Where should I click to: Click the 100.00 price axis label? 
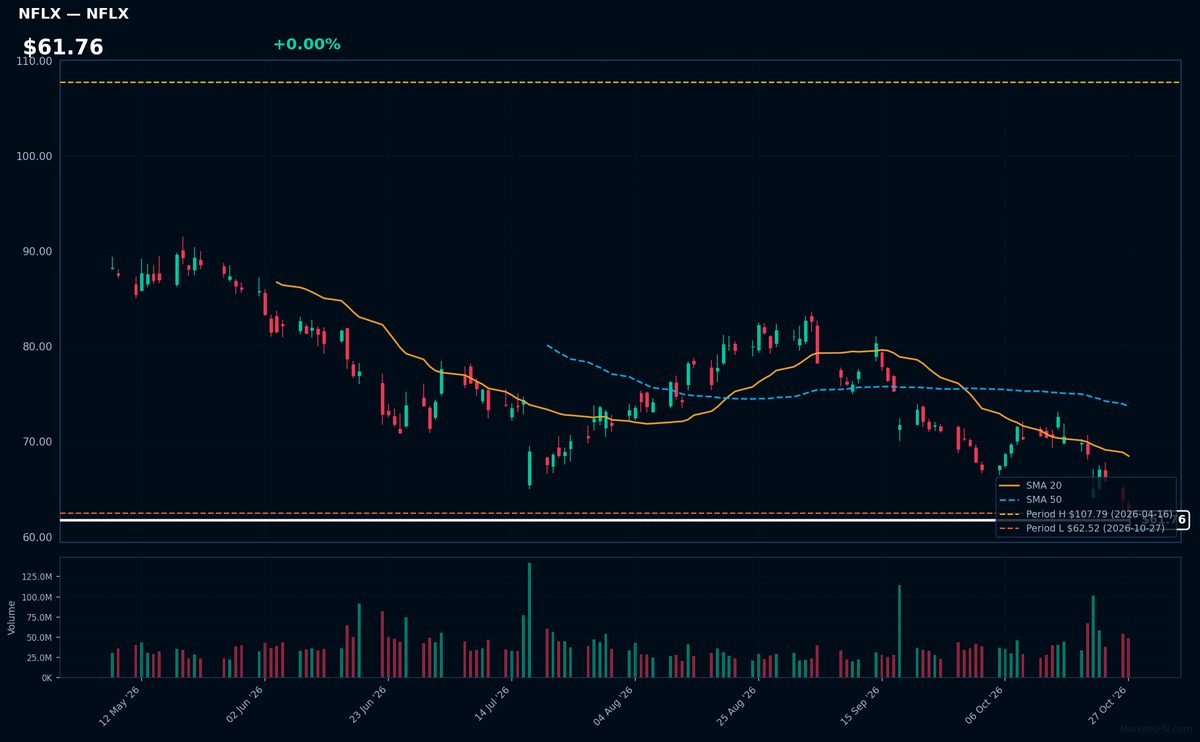pyautogui.click(x=35, y=156)
